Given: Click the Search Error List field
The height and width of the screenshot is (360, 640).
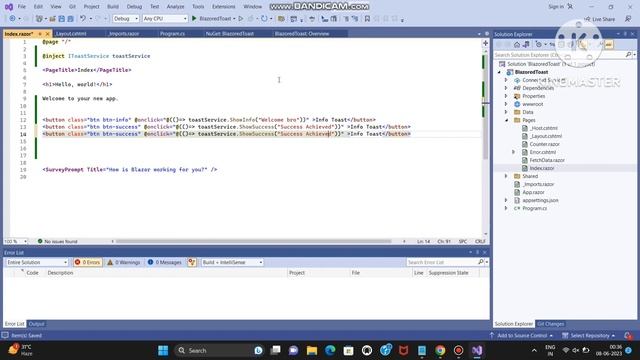Looking at the screenshot, I should (442, 262).
